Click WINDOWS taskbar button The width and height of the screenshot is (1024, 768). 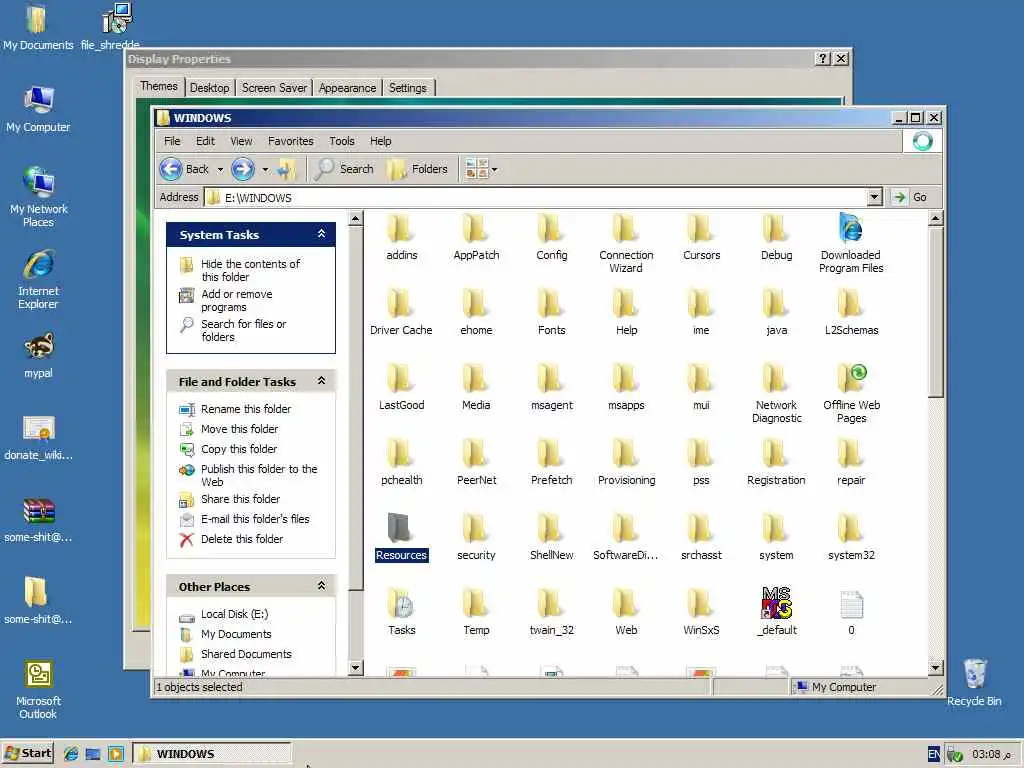[212, 754]
